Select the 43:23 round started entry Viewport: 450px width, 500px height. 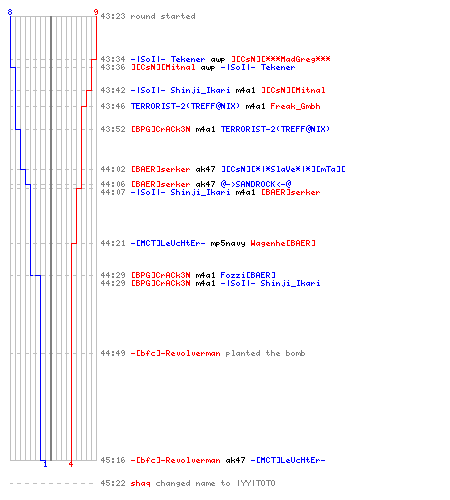[148, 16]
